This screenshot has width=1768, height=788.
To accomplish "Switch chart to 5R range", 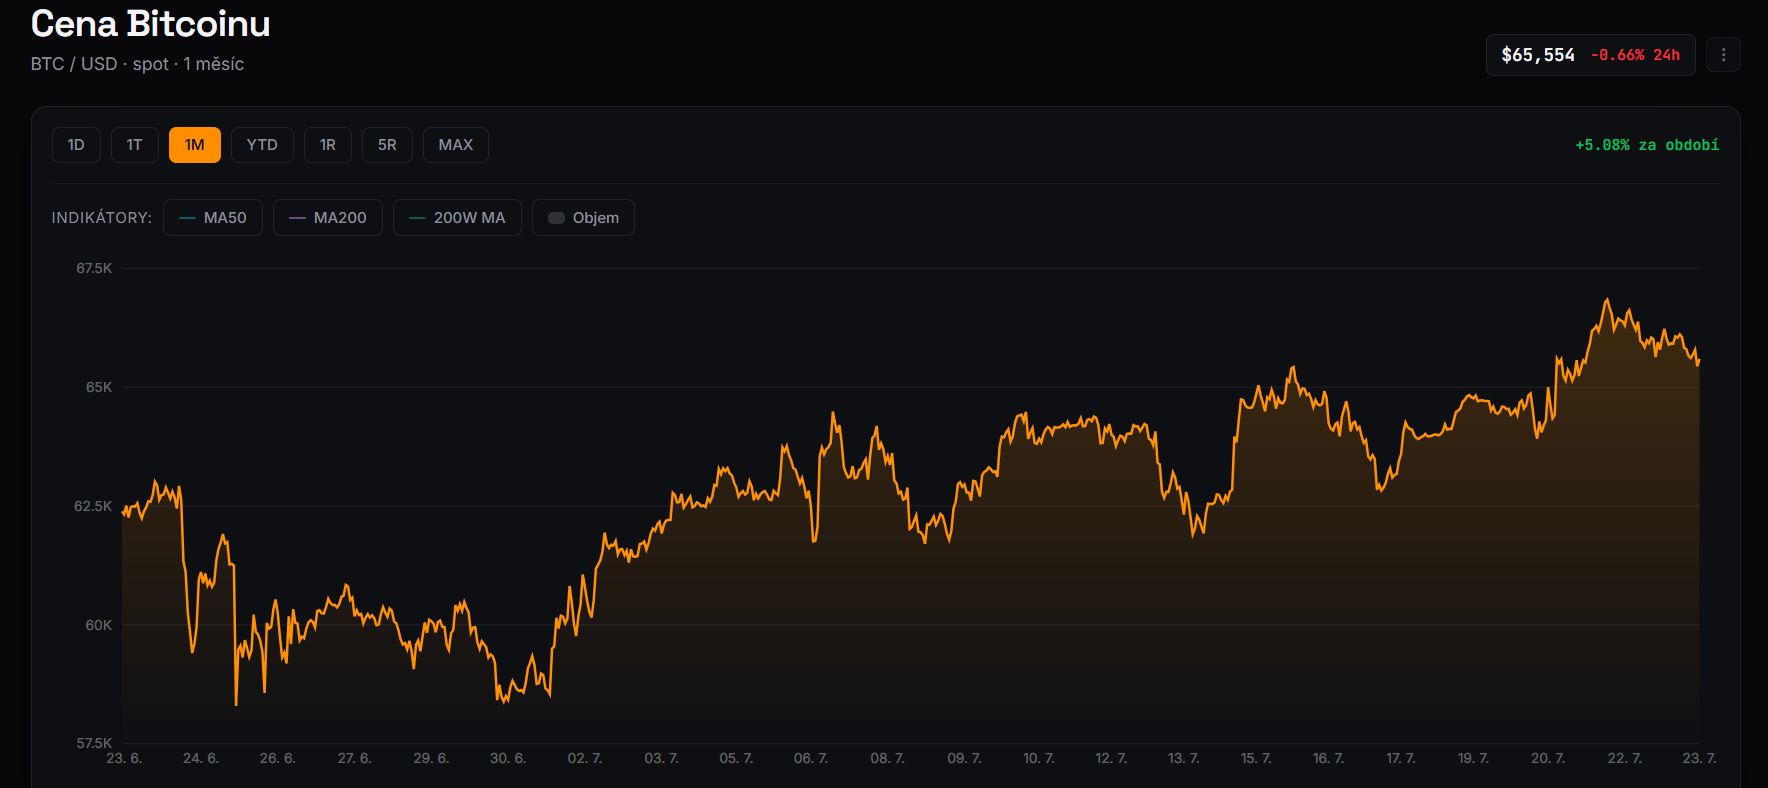I will point(387,145).
